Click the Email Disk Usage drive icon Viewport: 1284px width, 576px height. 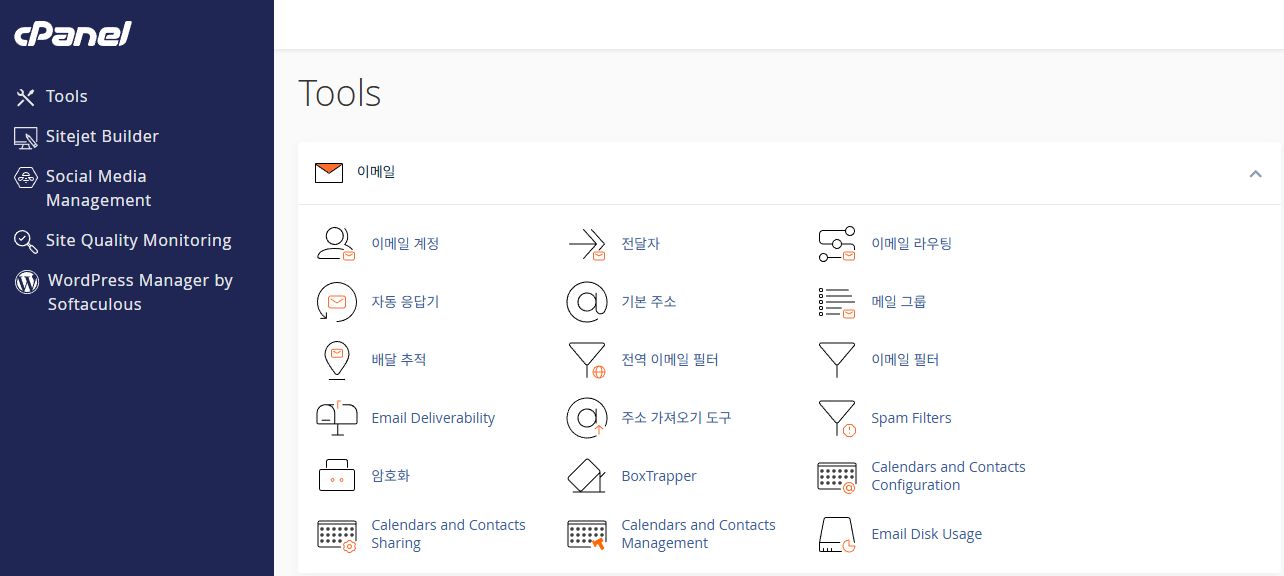click(x=837, y=535)
